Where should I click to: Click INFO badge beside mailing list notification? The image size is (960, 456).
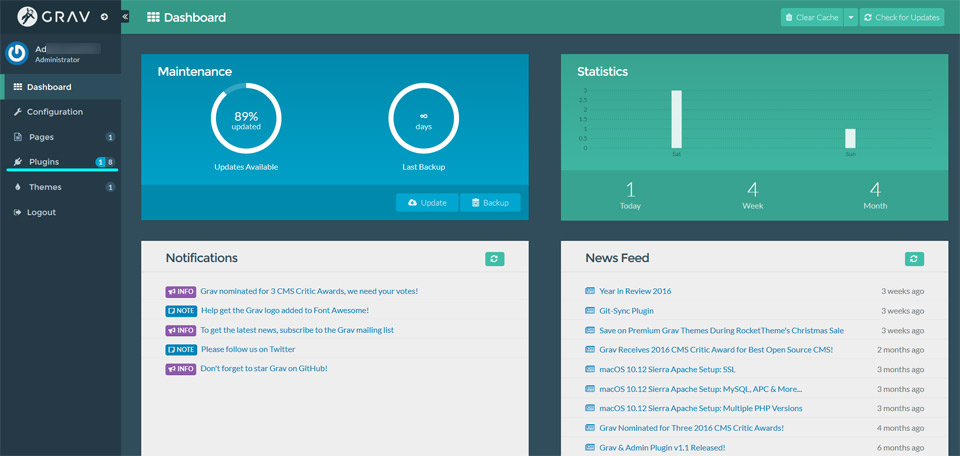point(181,330)
